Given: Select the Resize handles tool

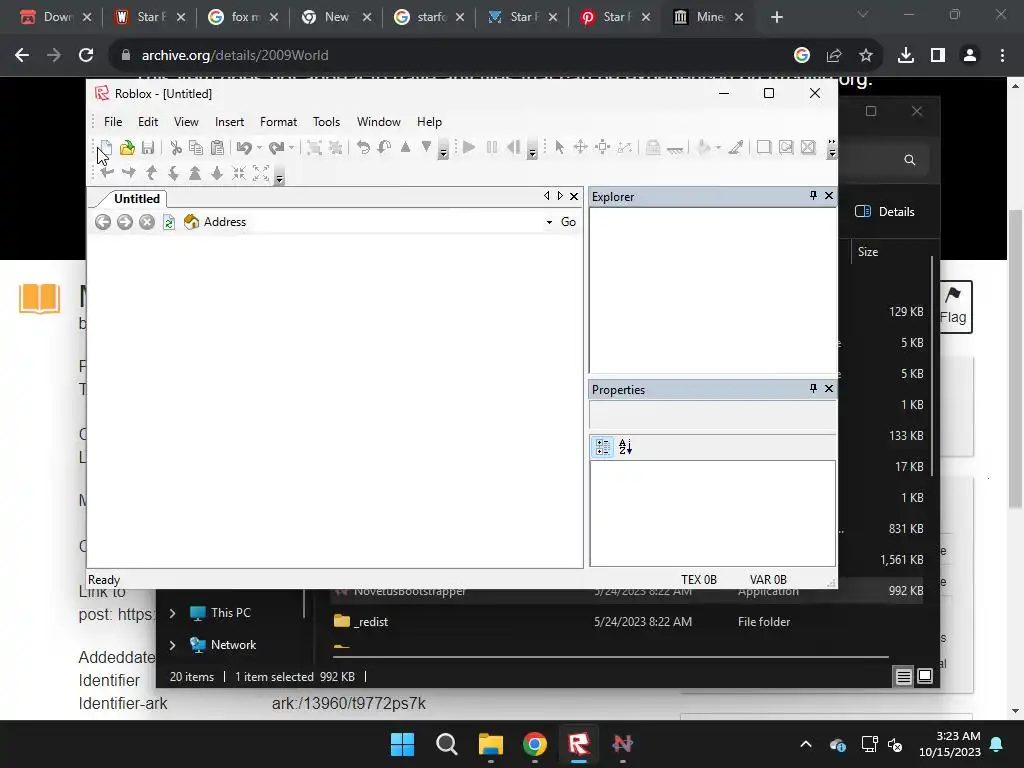Looking at the screenshot, I should (602, 147).
